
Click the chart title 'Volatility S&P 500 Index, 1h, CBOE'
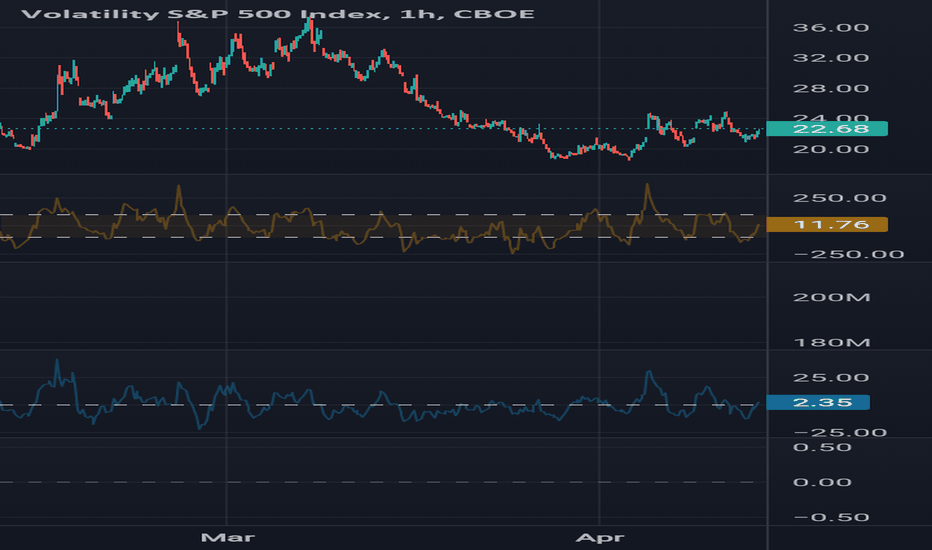pyautogui.click(x=278, y=14)
